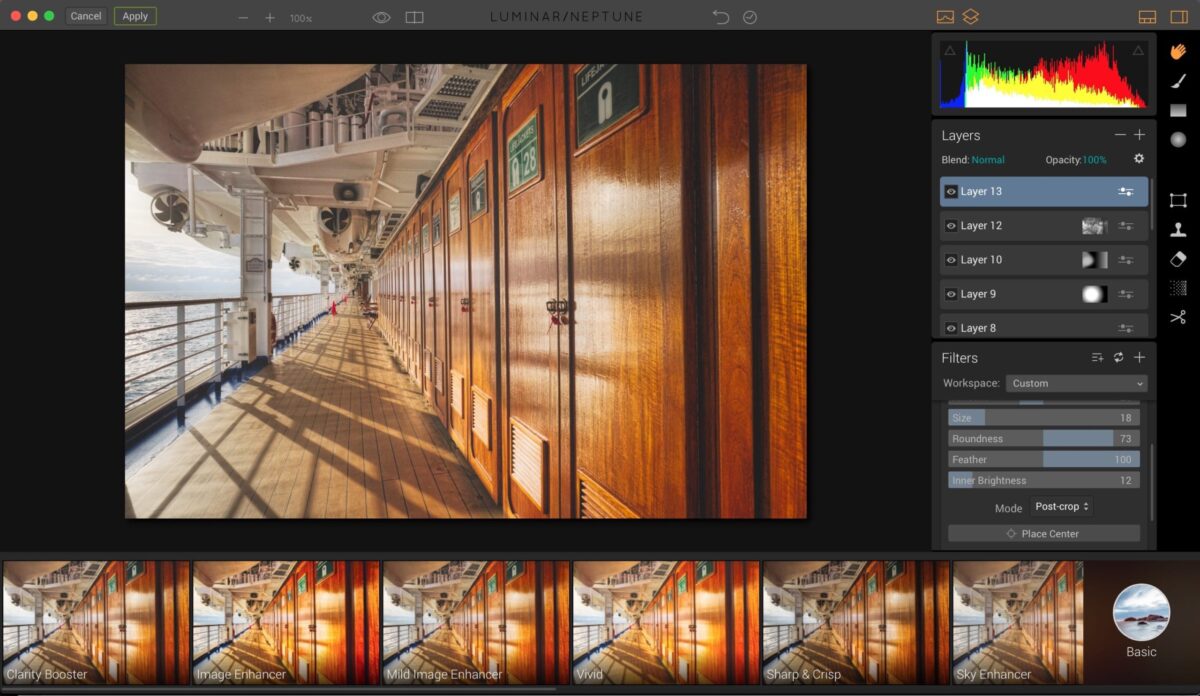This screenshot has width=1200, height=696.
Task: Open the Crop tool
Action: (1178, 200)
